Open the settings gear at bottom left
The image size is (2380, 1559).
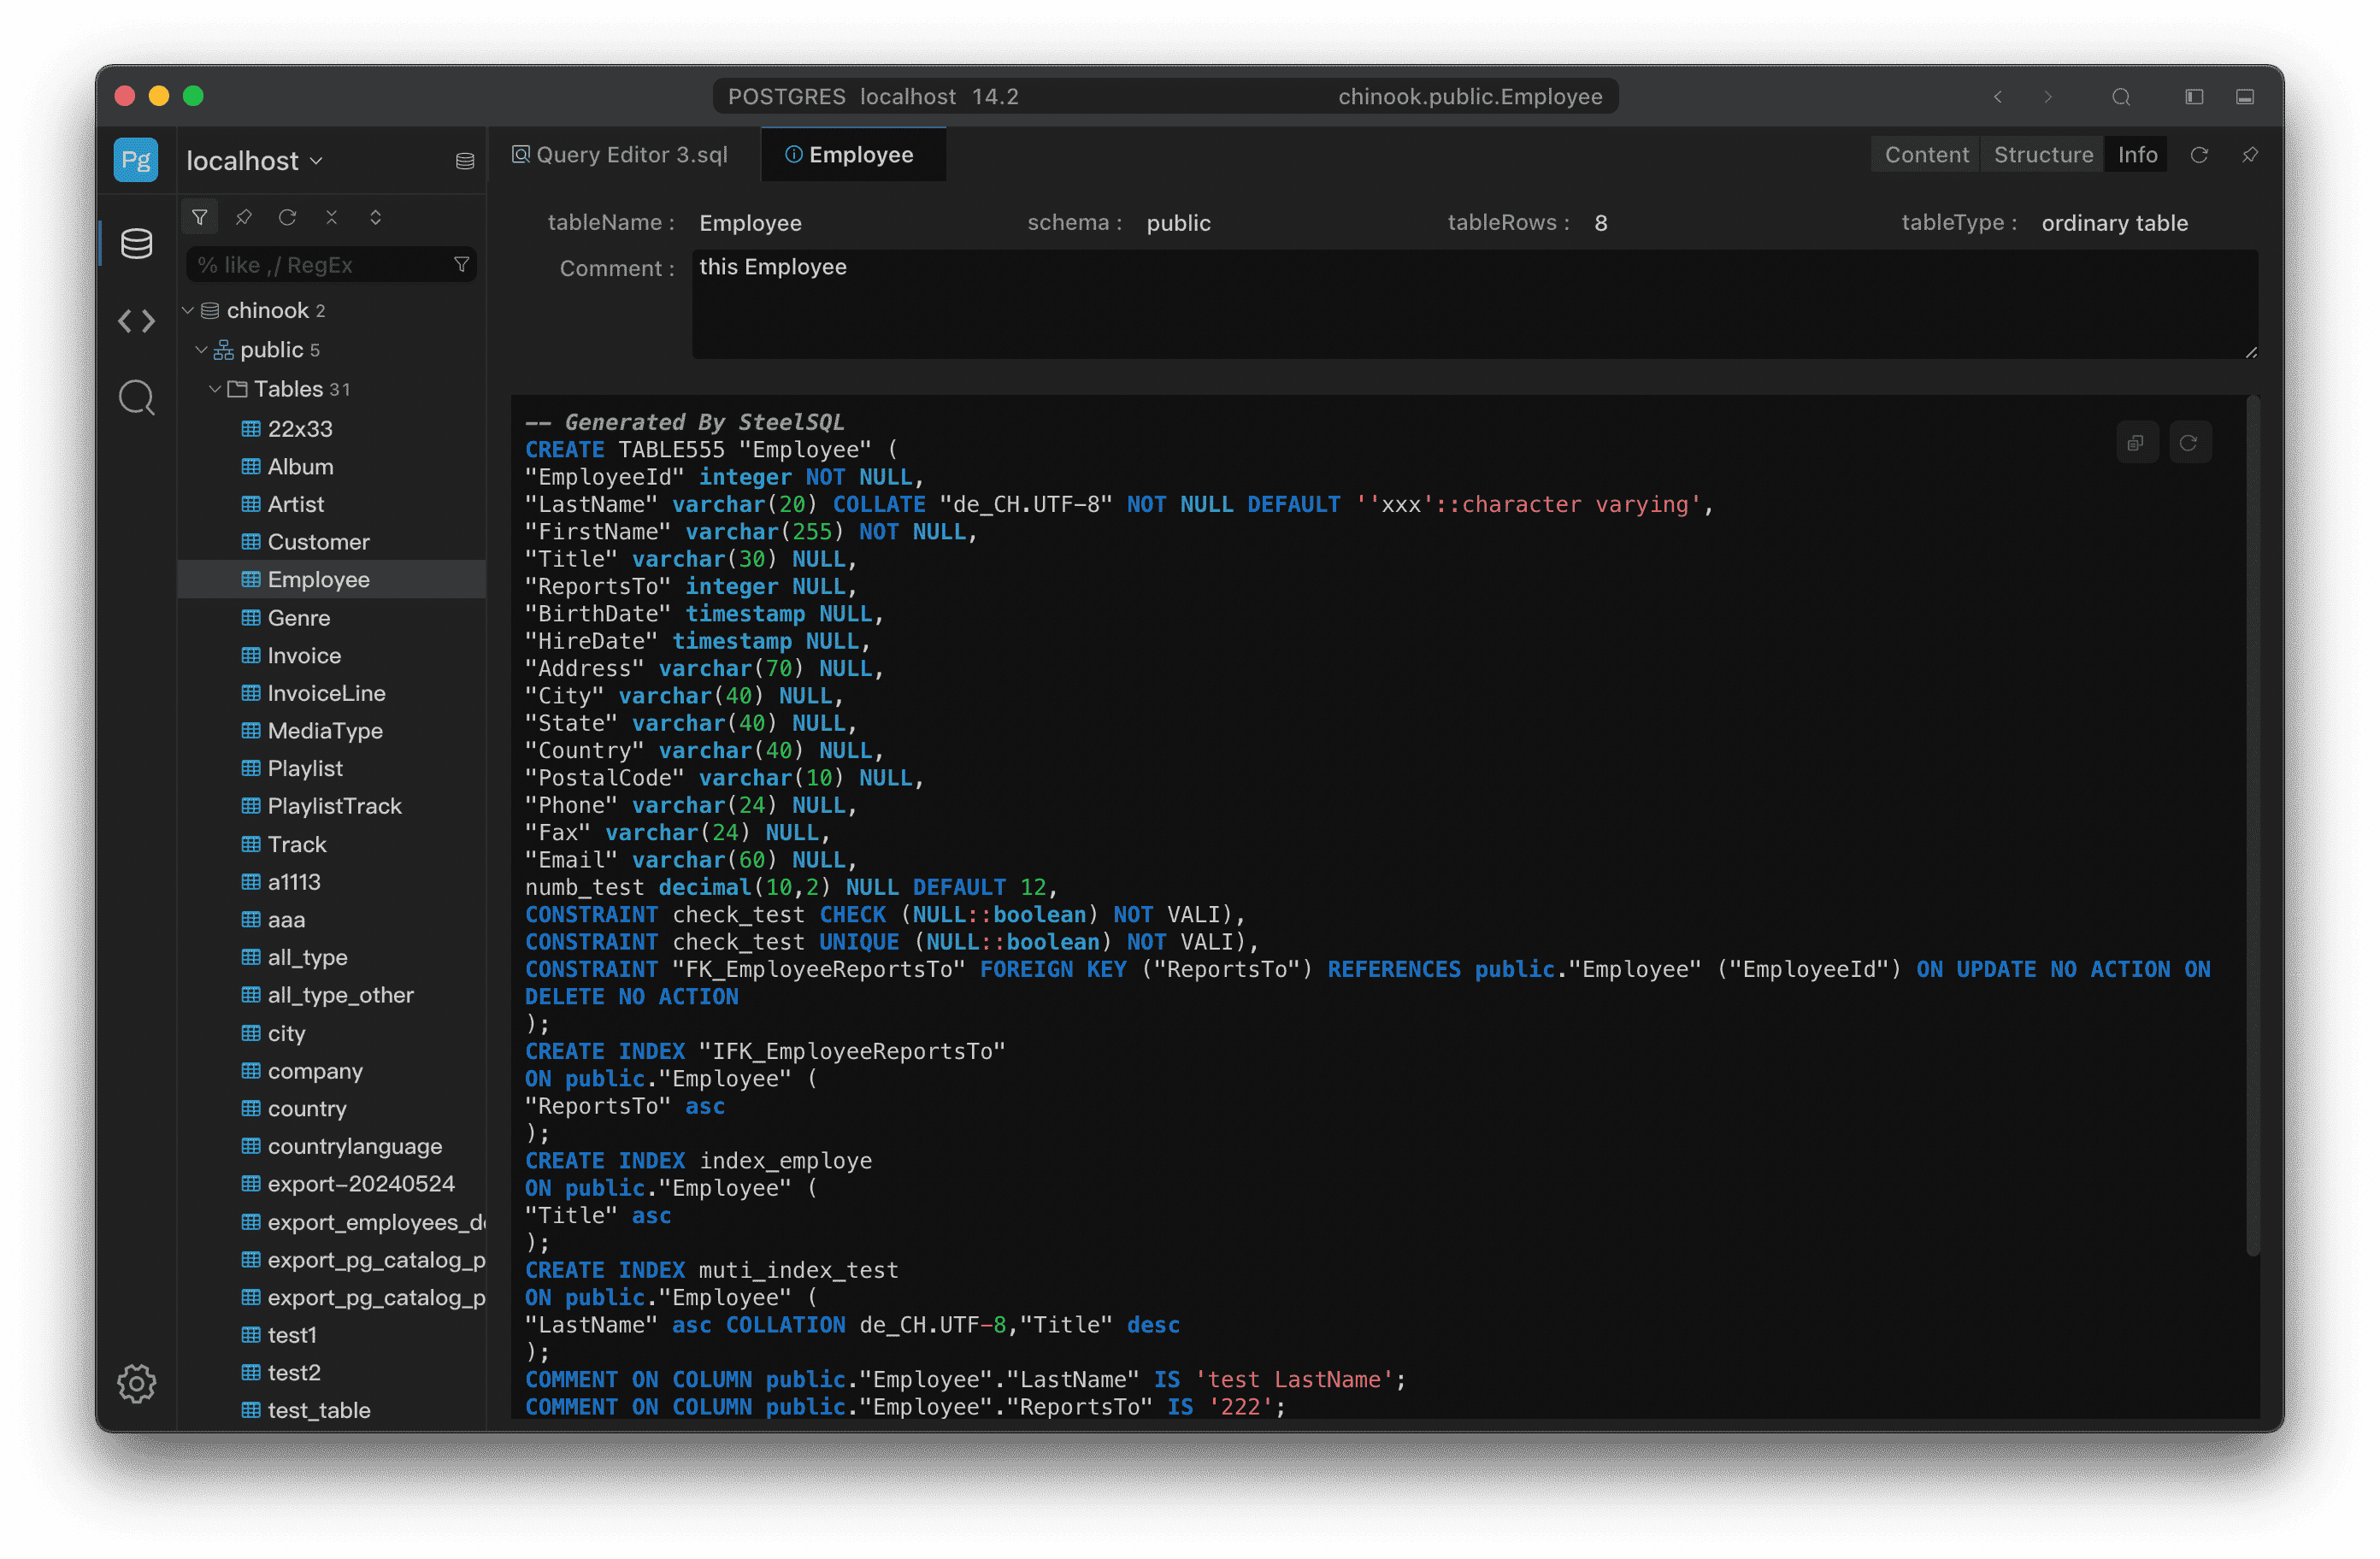click(136, 1384)
